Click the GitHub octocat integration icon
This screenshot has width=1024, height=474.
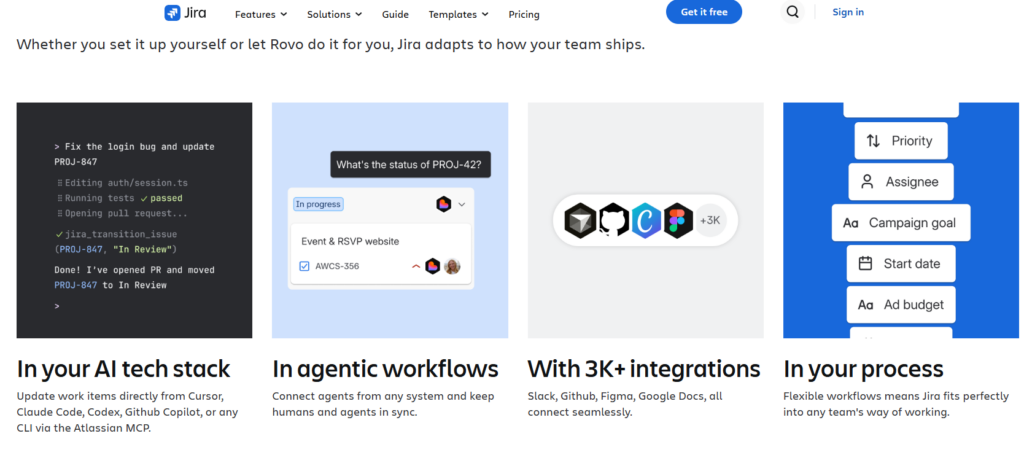(x=614, y=220)
